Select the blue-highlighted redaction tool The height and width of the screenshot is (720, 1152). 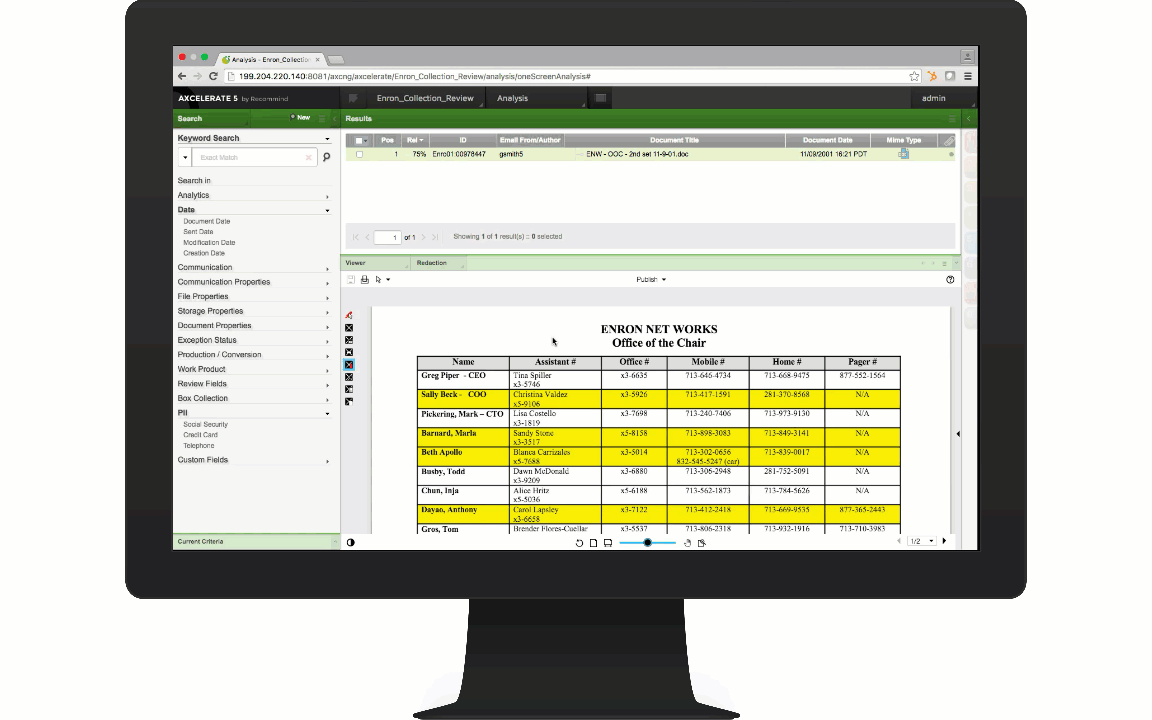pos(349,364)
